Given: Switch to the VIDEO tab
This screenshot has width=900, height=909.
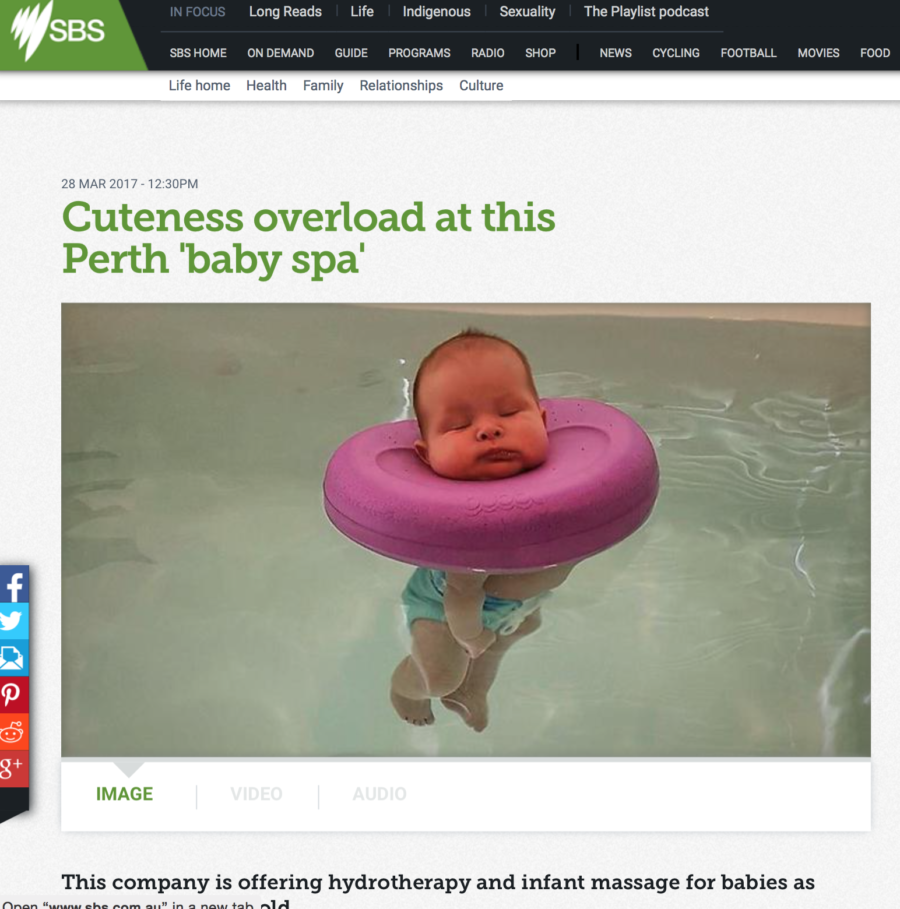Looking at the screenshot, I should [x=256, y=794].
